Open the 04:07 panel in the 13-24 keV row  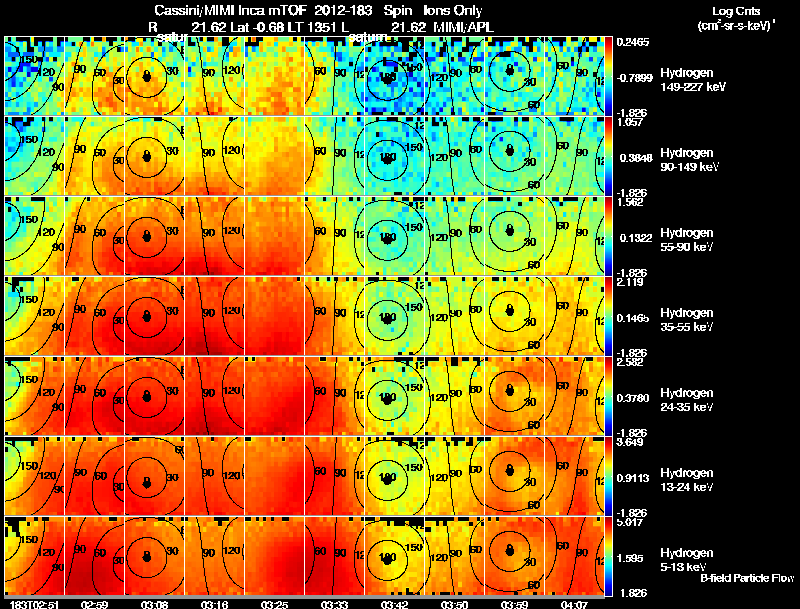[574, 476]
